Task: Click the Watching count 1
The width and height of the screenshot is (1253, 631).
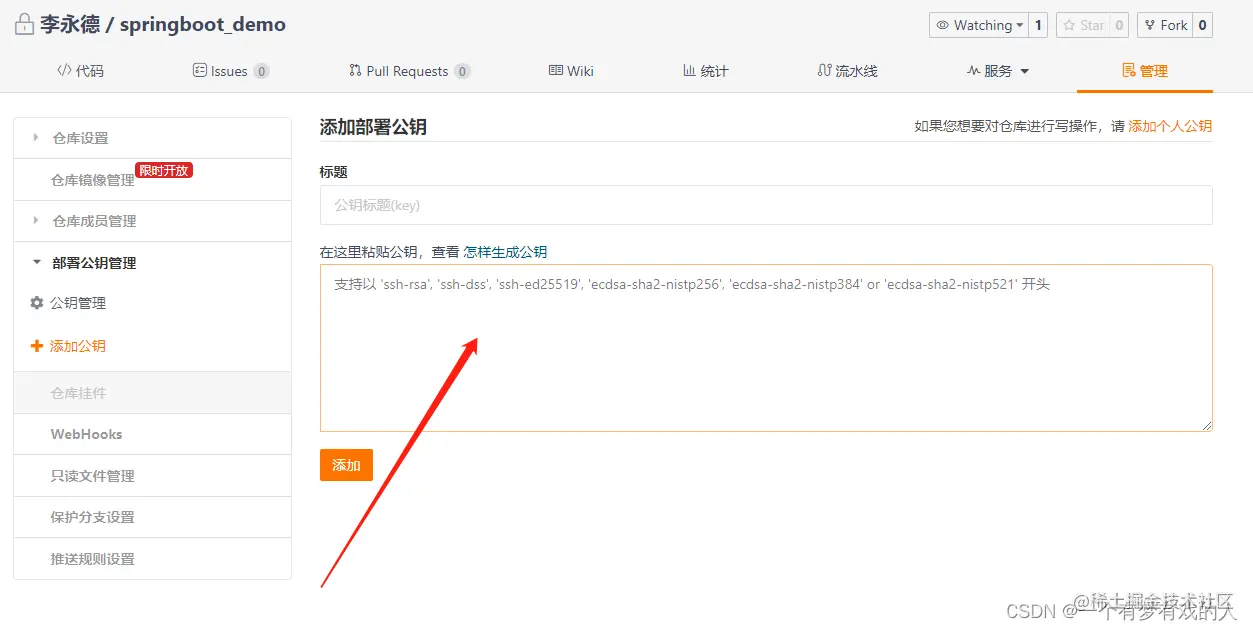Action: tap(1038, 25)
